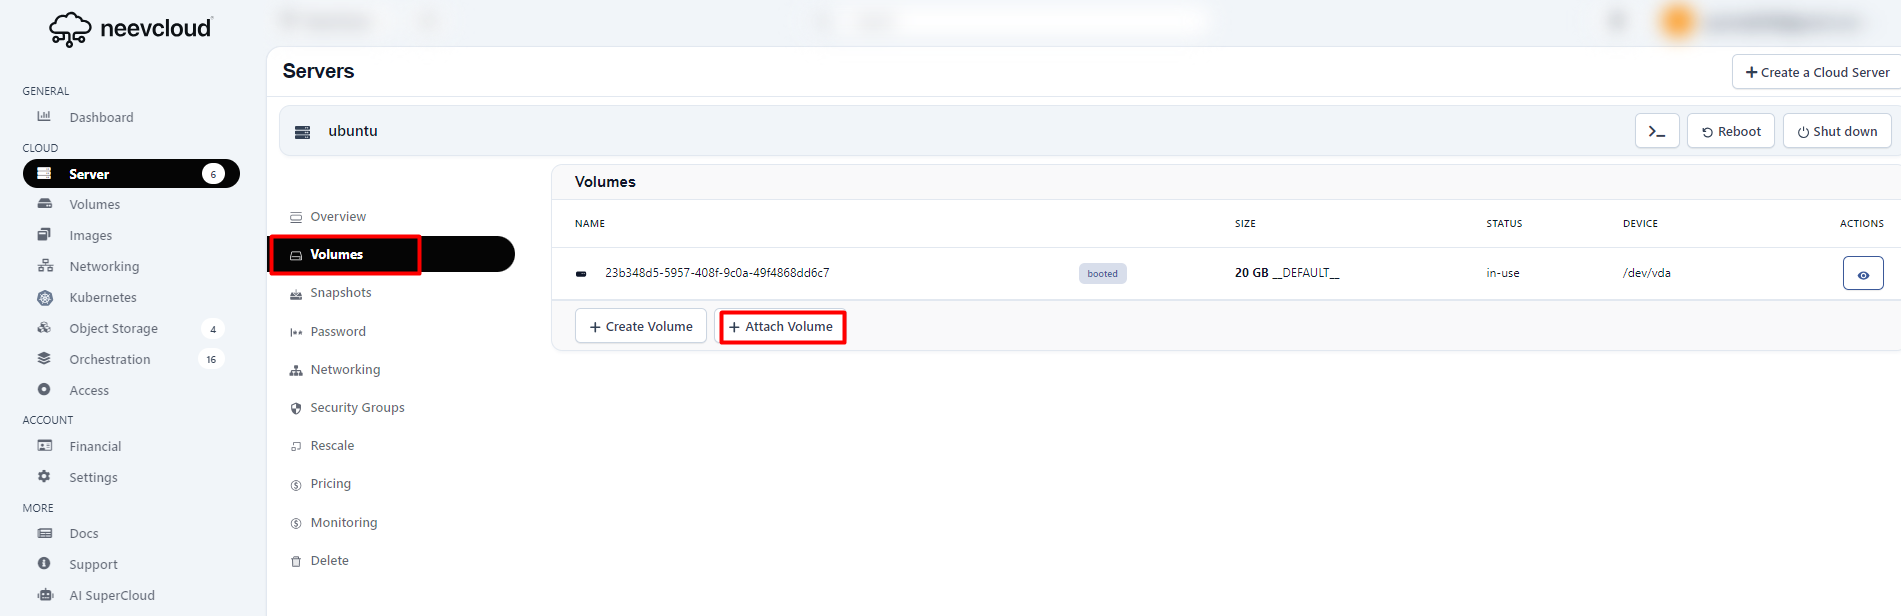Open Kubernetes in the sidebar

pyautogui.click(x=102, y=298)
